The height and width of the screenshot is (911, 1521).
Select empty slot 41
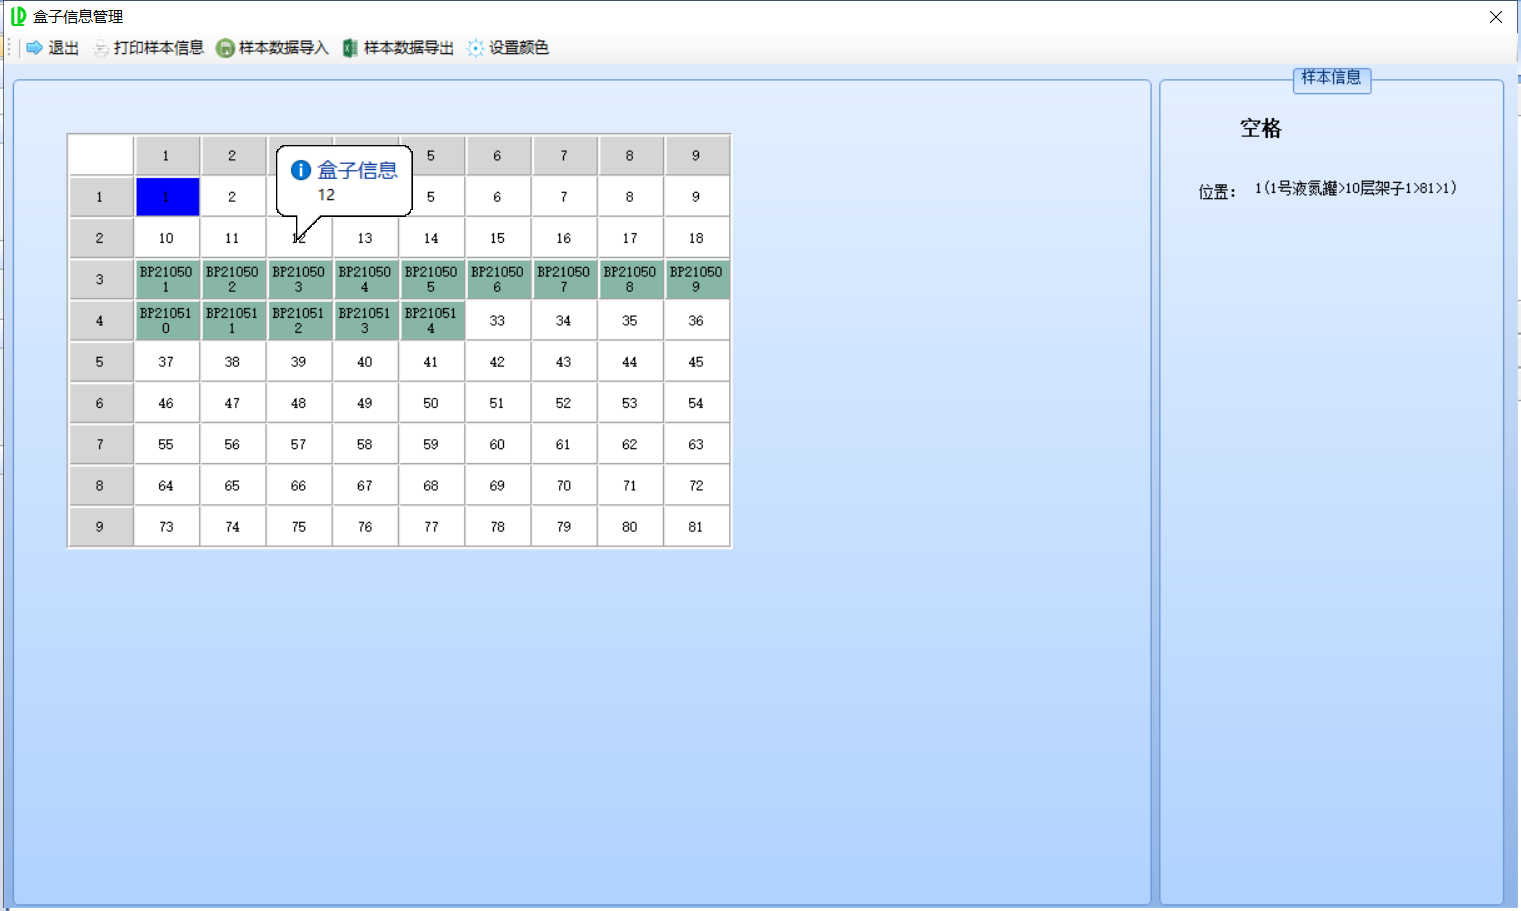432,362
